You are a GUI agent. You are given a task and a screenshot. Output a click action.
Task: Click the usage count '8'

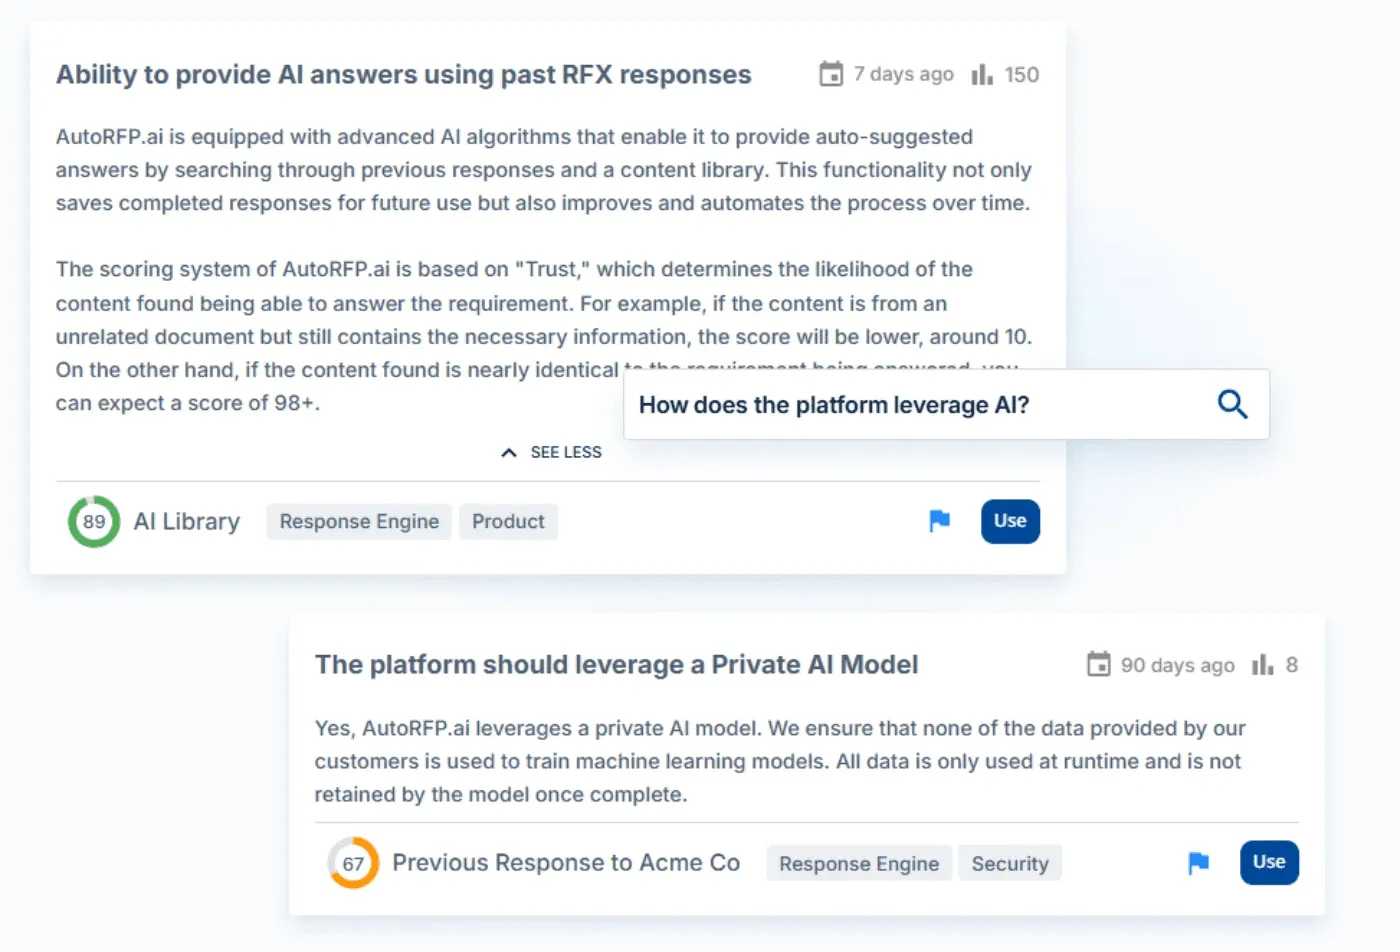point(1291,665)
